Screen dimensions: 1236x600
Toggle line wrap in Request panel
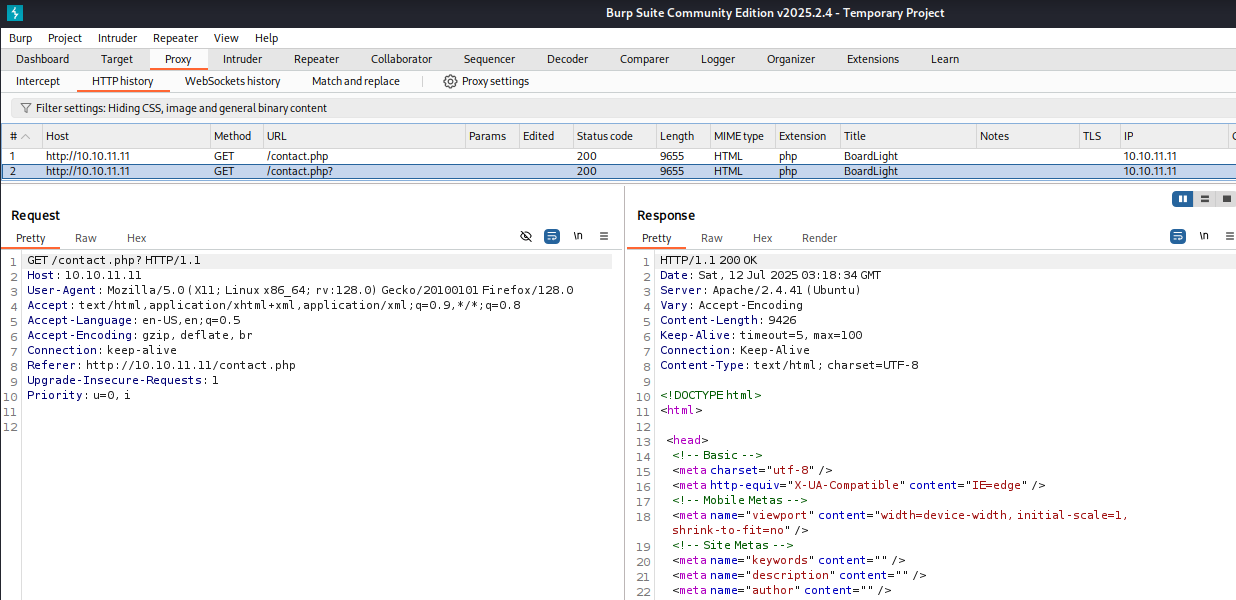click(552, 236)
